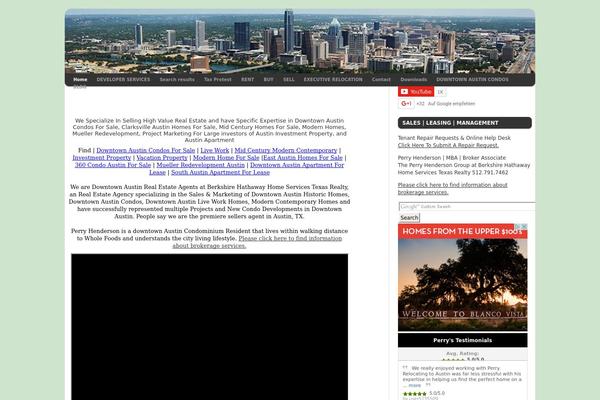Click the five-star 5.0/5.0 testimonial rating
Image resolution: width=600 pixels, height=400 pixels.
click(x=424, y=393)
